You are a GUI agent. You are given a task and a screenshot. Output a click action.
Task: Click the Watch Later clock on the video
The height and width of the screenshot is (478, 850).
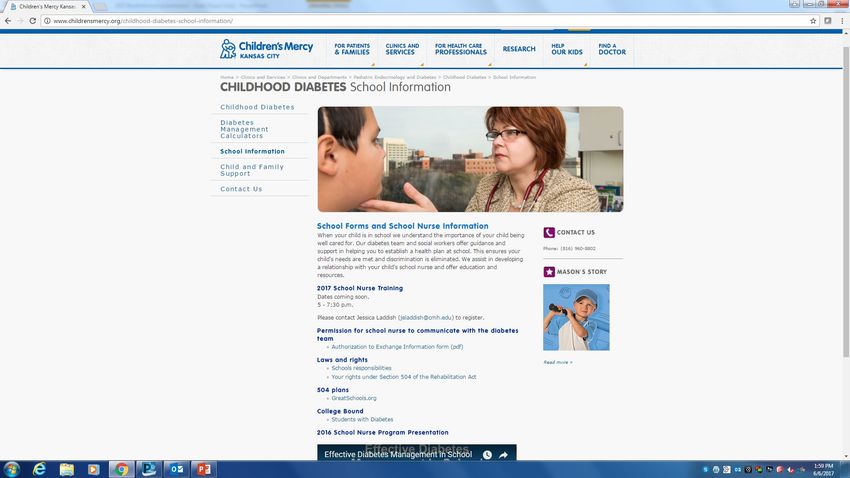[487, 455]
